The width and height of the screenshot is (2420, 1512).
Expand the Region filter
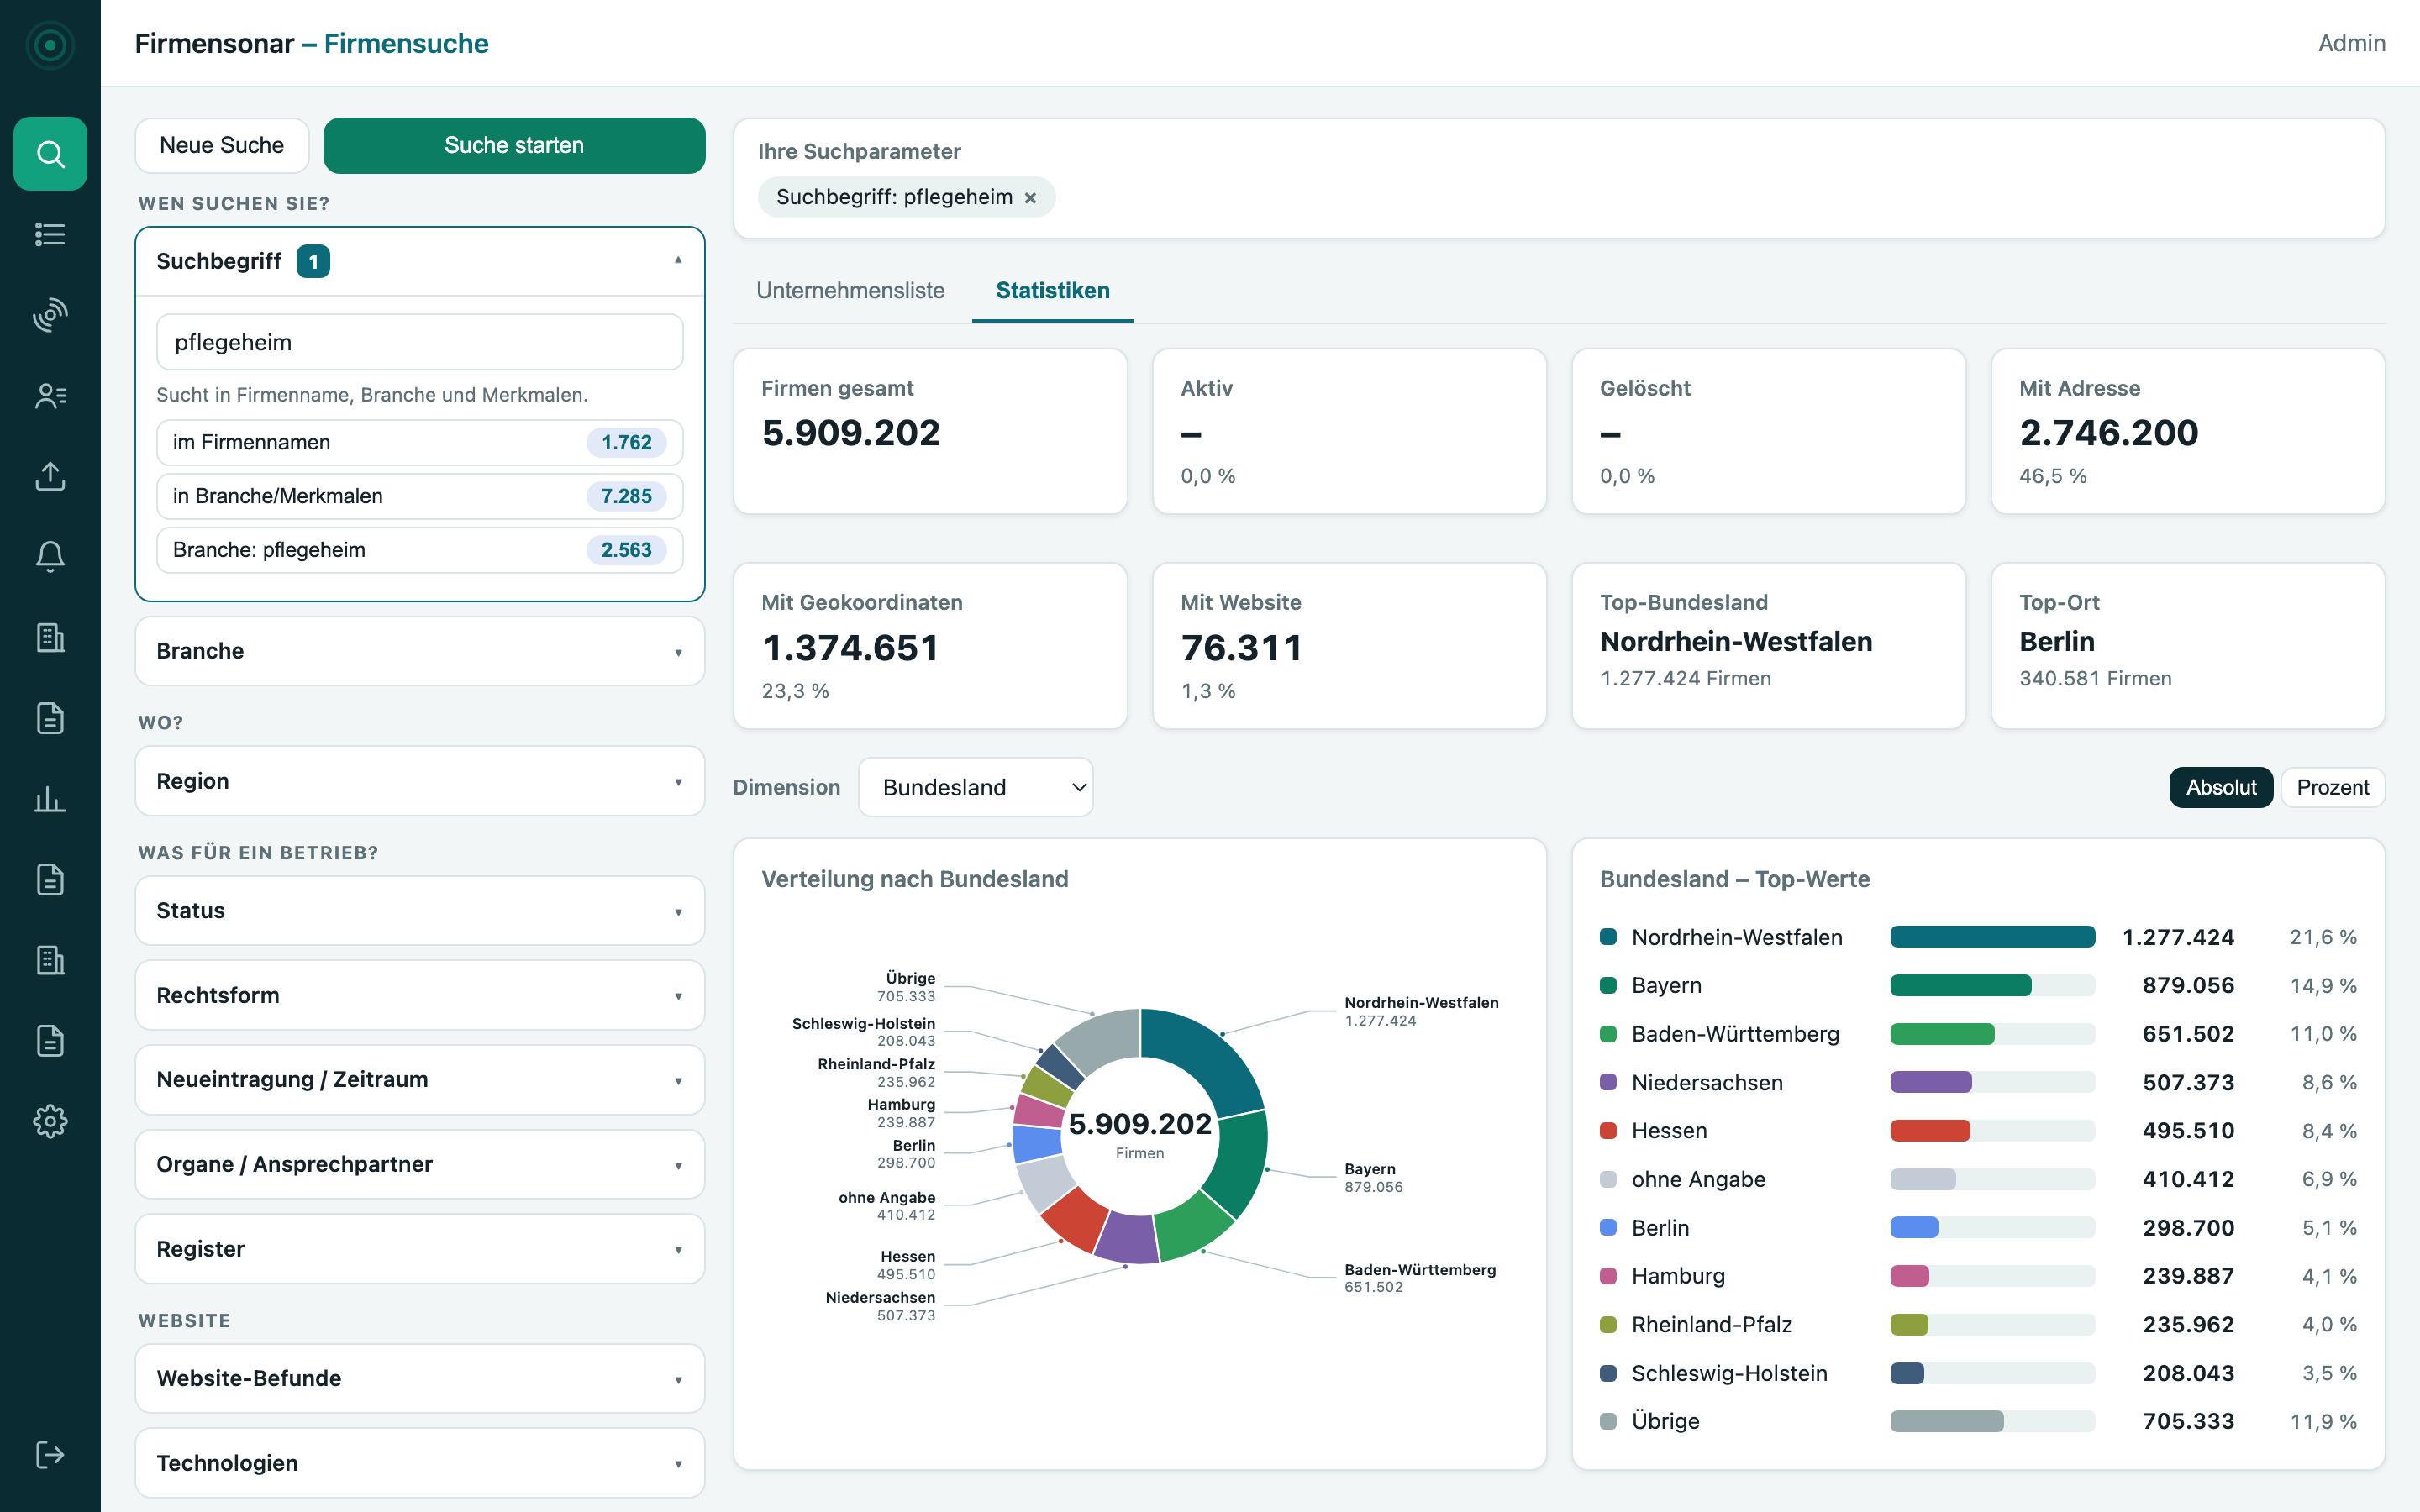click(420, 781)
